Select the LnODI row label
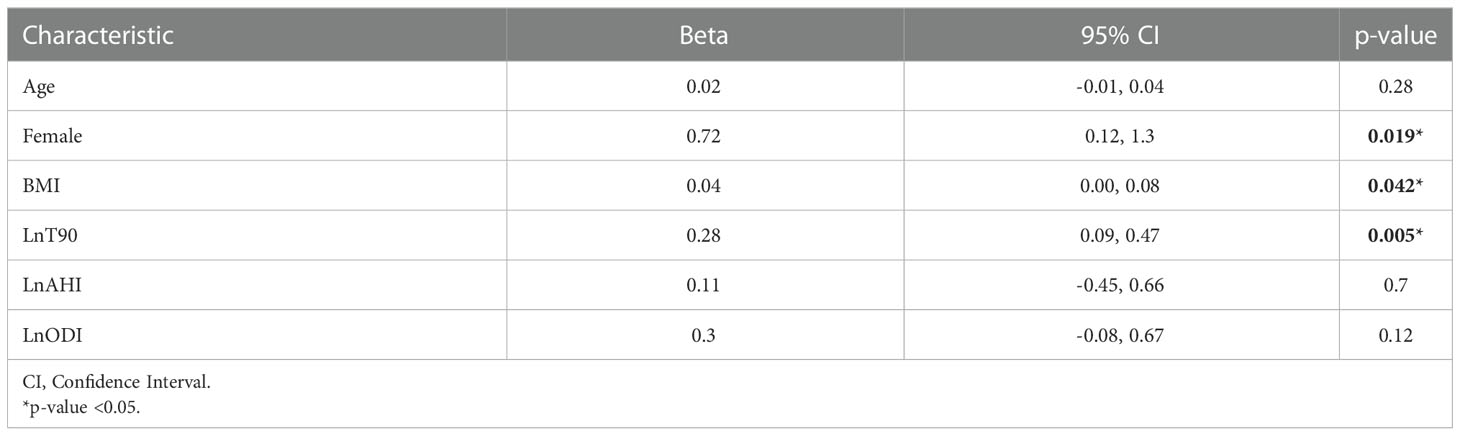The width and height of the screenshot is (1460, 436). tap(48, 336)
